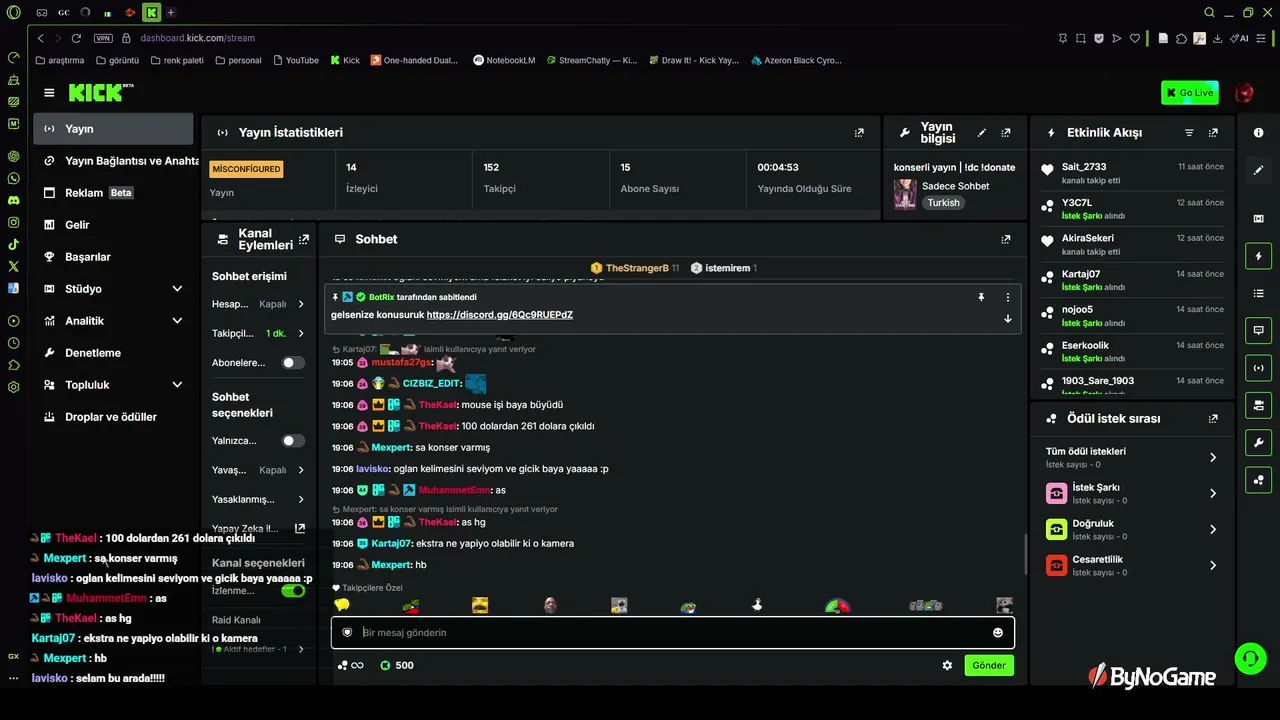Viewport: 1280px width, 720px height.
Task: Toggle the Abonelere chat access switch
Action: (293, 363)
